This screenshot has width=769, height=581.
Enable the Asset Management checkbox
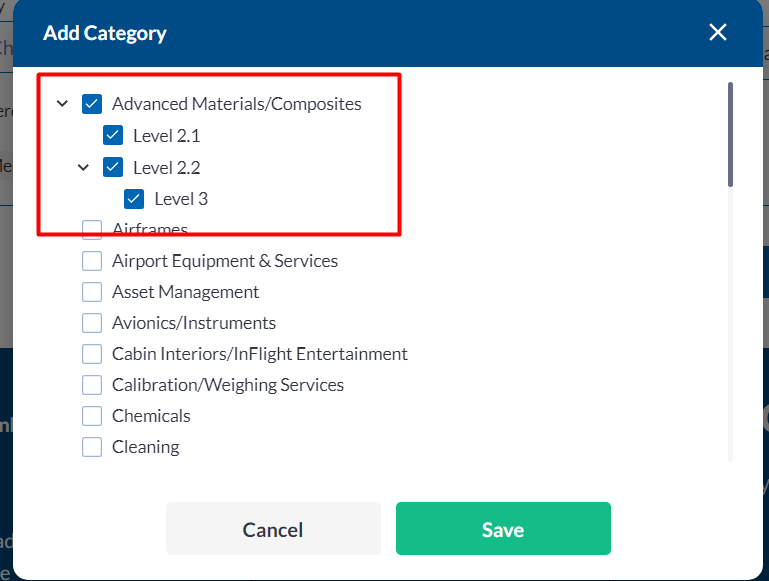point(92,292)
